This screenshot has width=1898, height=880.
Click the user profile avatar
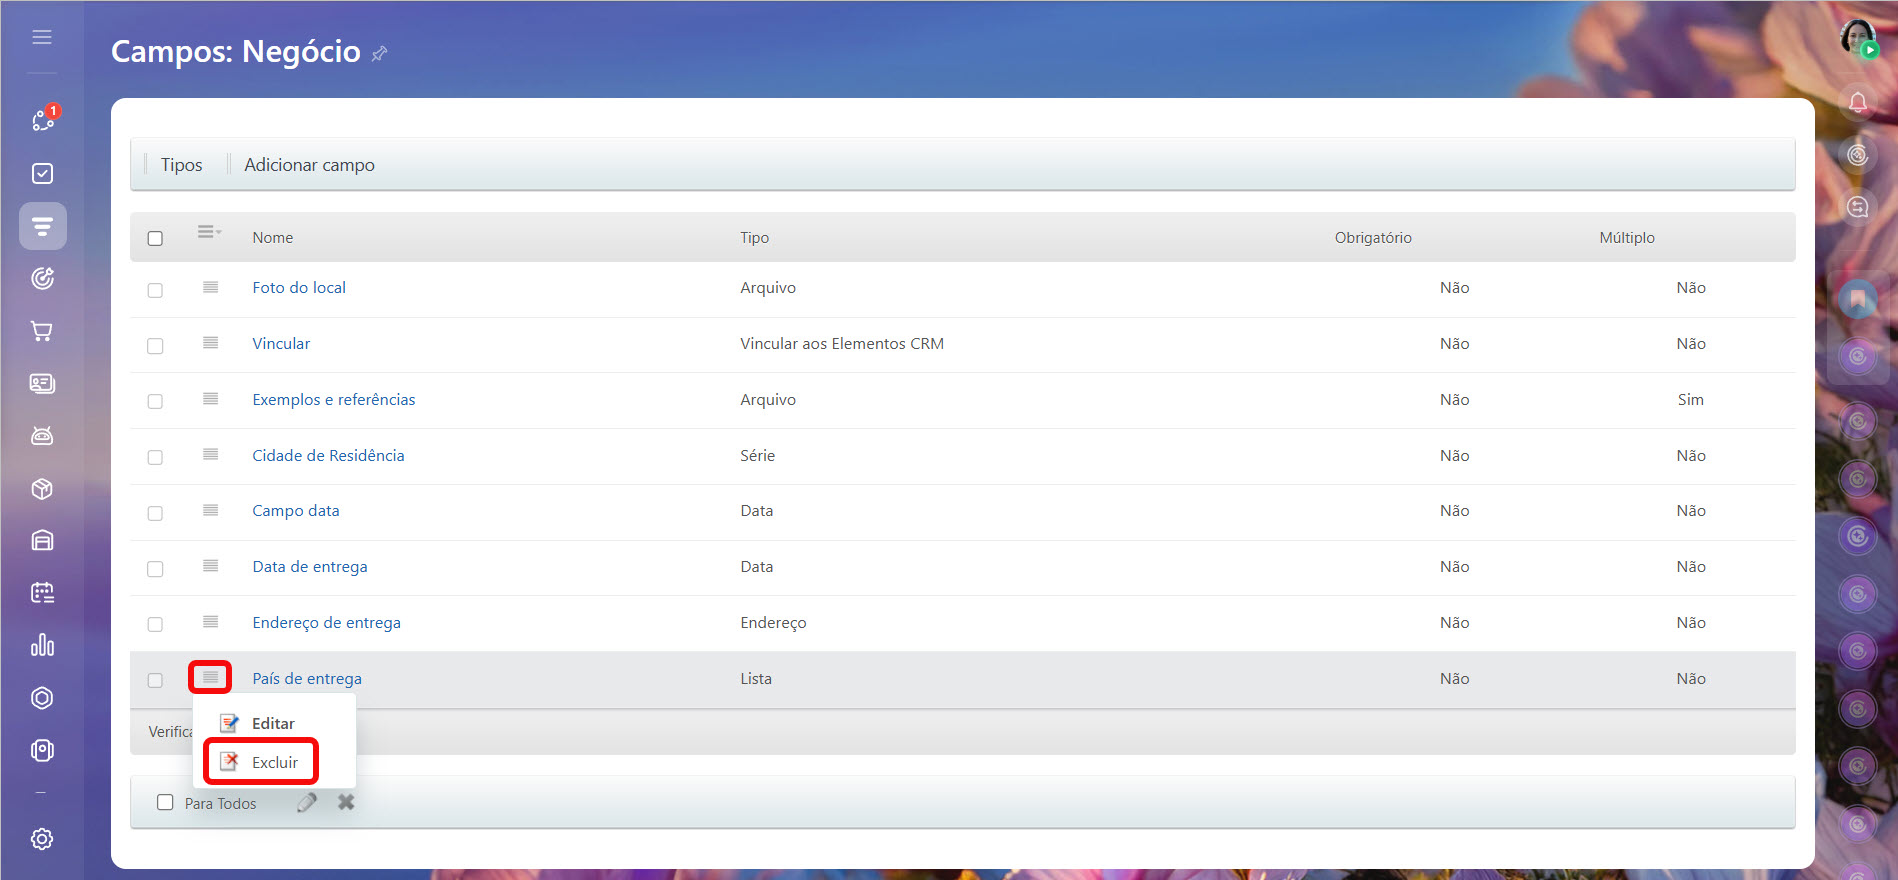click(1857, 38)
